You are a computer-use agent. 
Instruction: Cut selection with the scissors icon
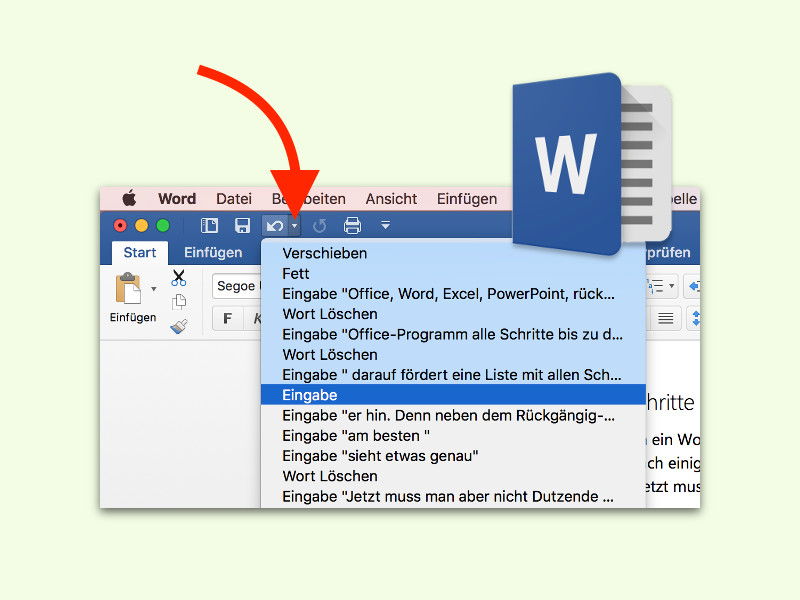[x=179, y=278]
